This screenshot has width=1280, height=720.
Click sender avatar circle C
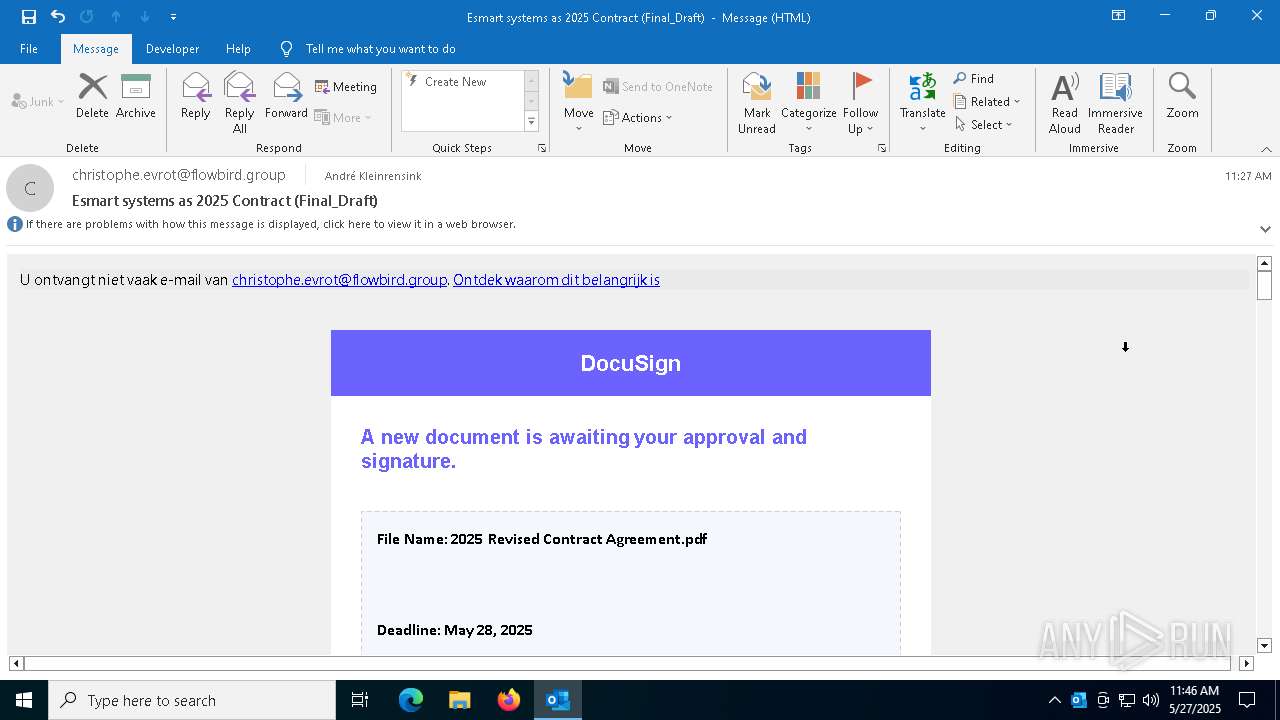click(x=30, y=188)
